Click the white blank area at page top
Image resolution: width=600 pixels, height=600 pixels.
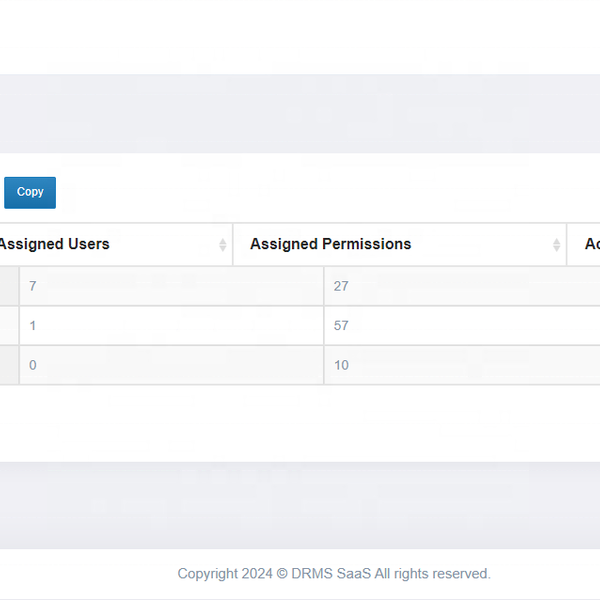pos(300,35)
